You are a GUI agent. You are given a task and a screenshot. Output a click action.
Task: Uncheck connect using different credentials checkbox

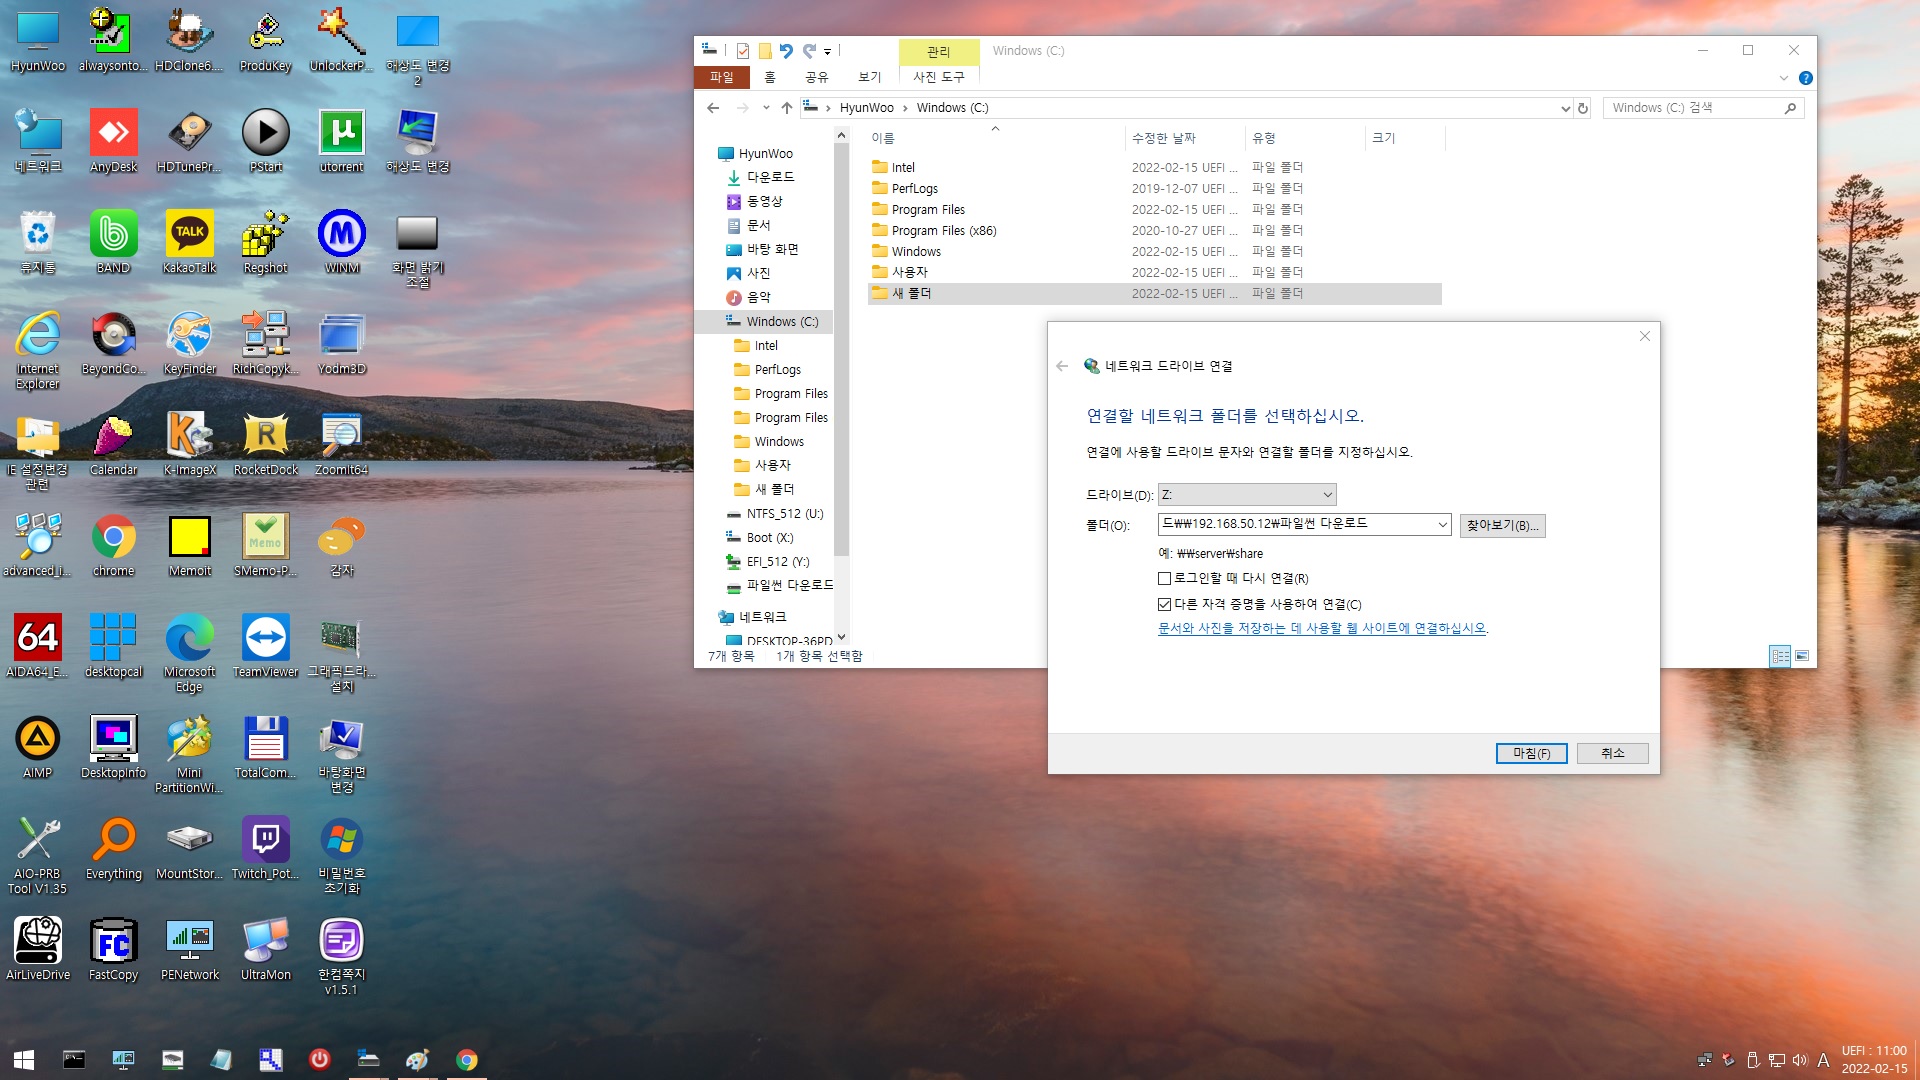[x=1164, y=604]
